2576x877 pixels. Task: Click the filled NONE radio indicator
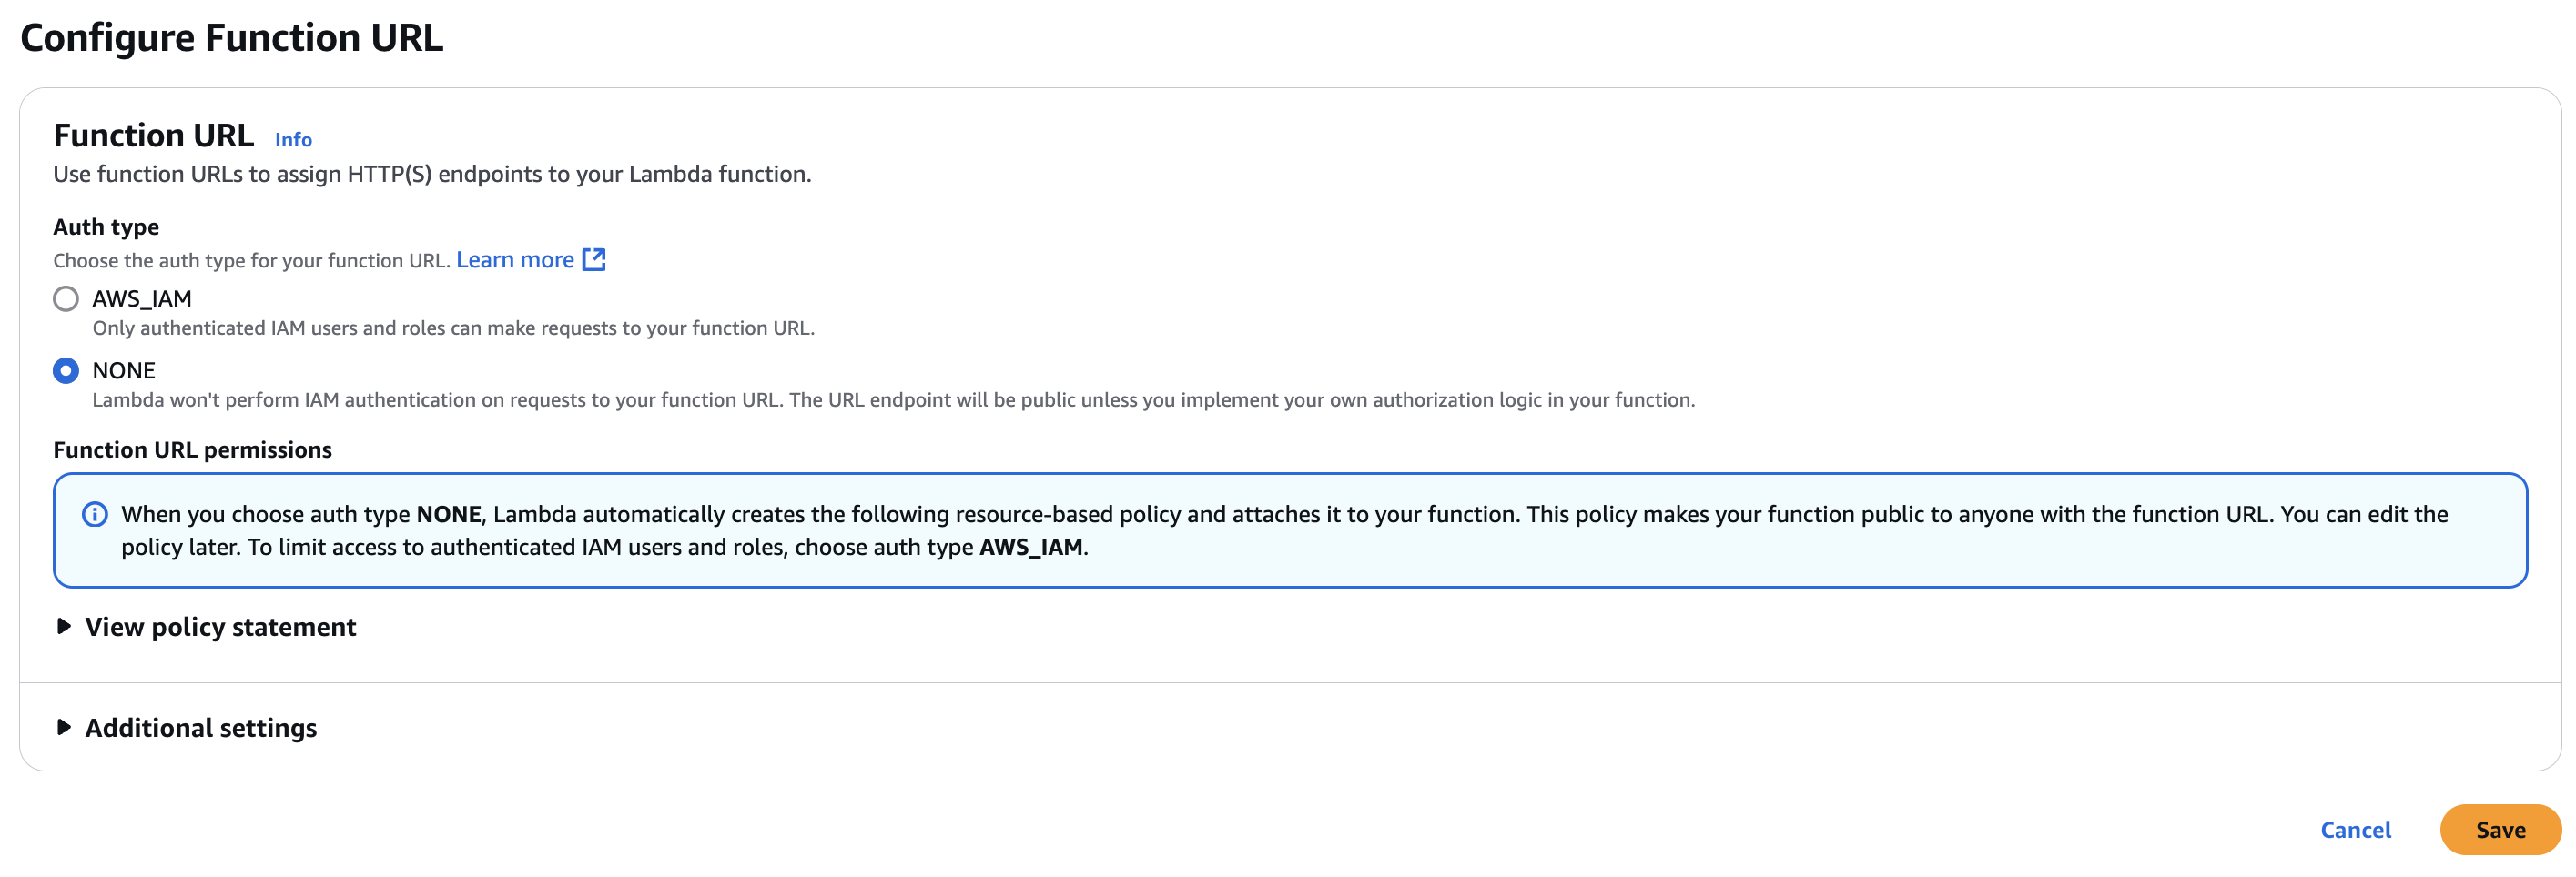point(66,370)
